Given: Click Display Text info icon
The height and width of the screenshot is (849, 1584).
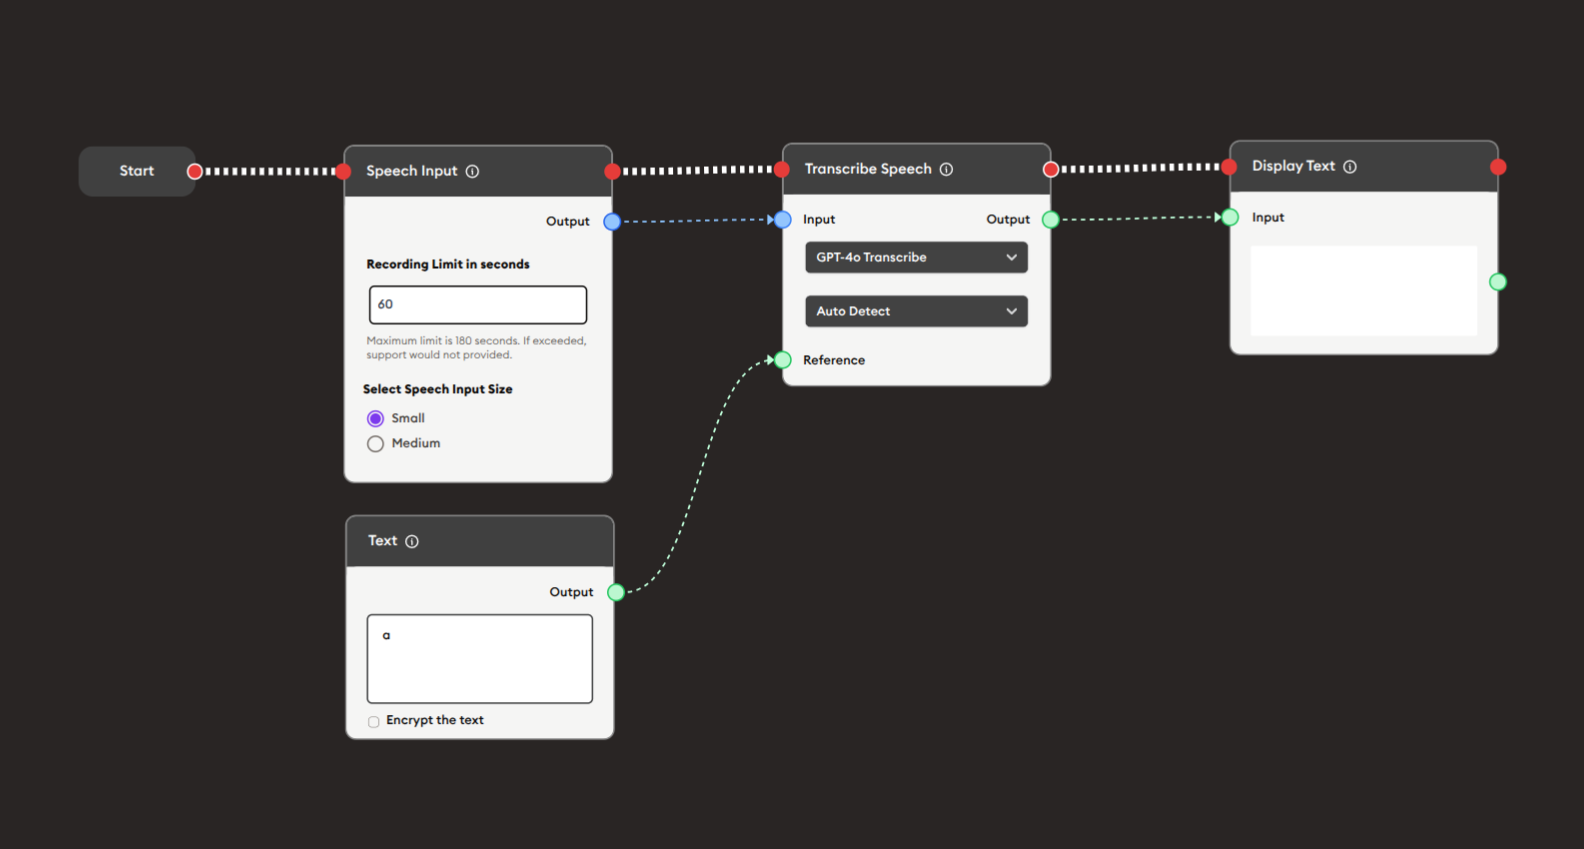Looking at the screenshot, I should point(1350,166).
